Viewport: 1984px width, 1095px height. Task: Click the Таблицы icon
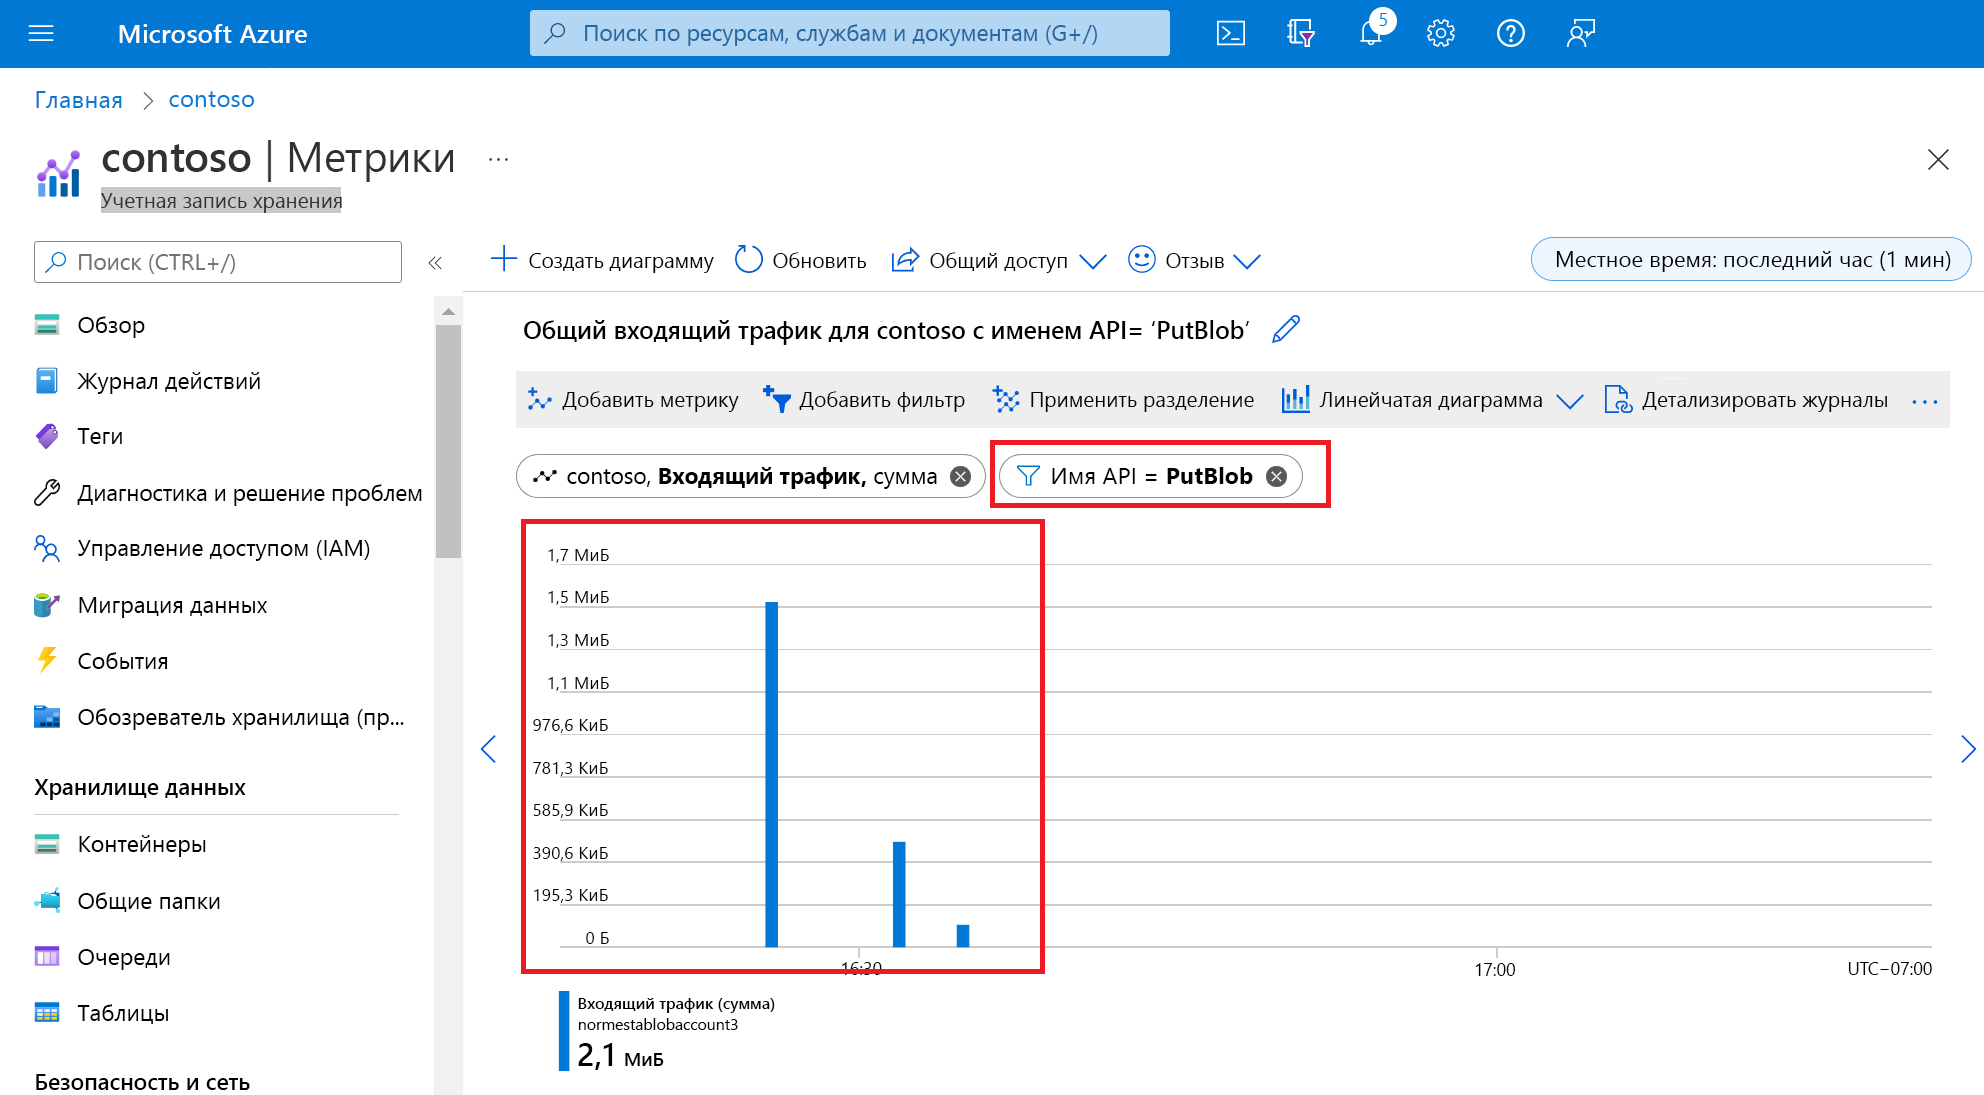click(47, 1013)
